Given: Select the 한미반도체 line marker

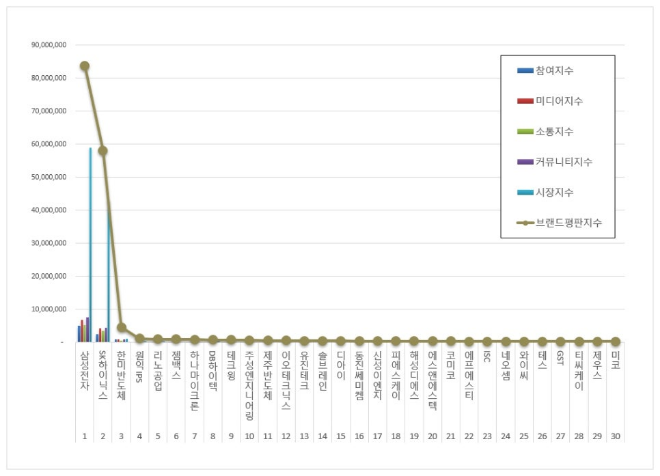Looking at the screenshot, I should click(121, 327).
